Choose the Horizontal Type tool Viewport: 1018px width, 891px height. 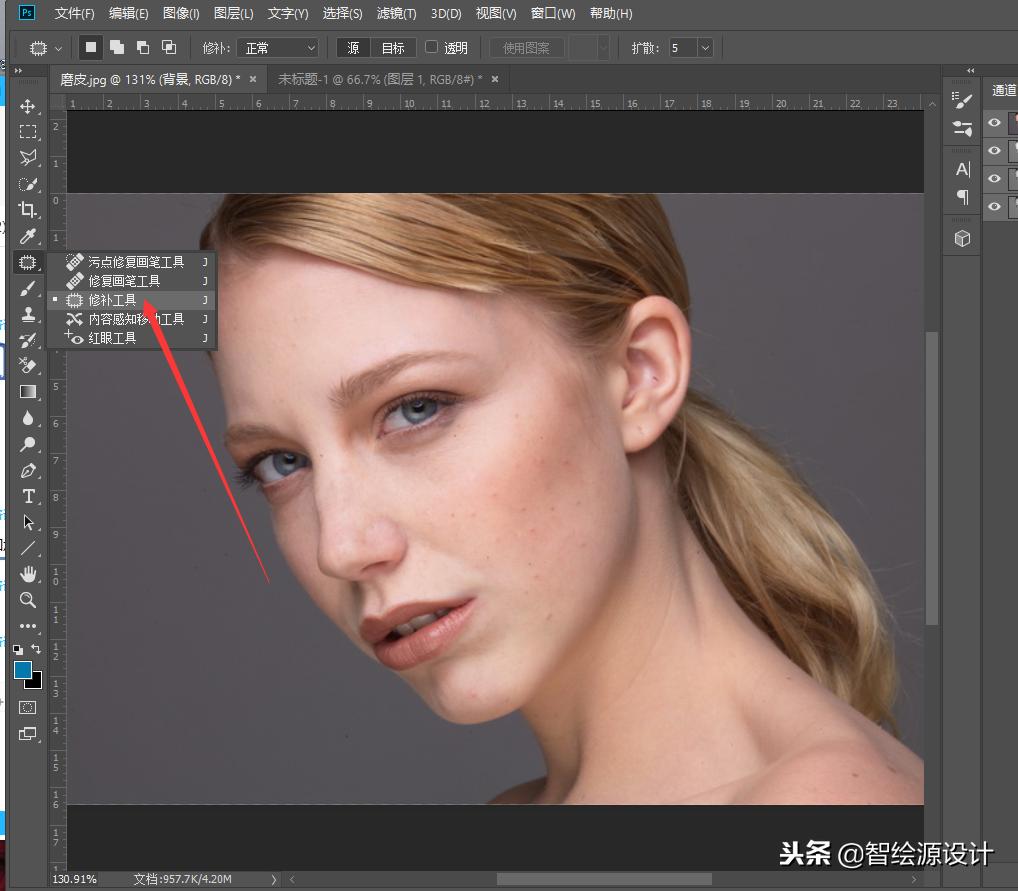pos(28,496)
